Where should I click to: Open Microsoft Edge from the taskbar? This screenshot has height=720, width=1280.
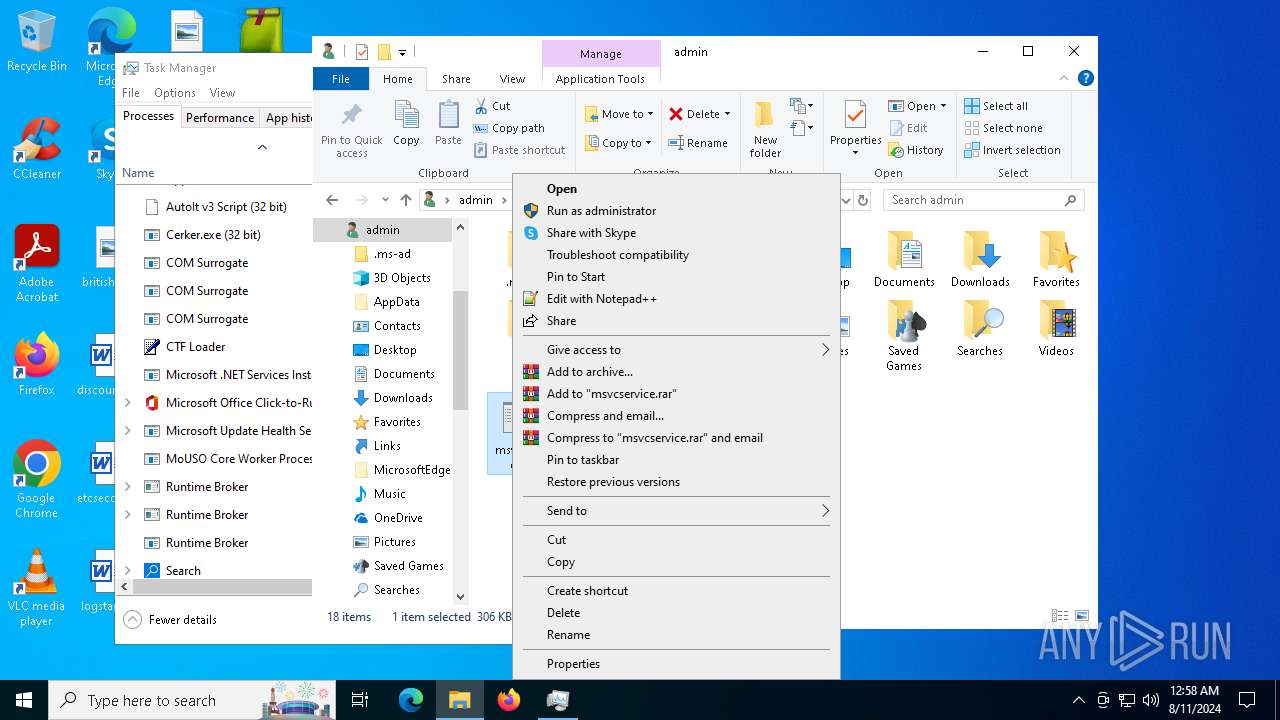pos(411,700)
